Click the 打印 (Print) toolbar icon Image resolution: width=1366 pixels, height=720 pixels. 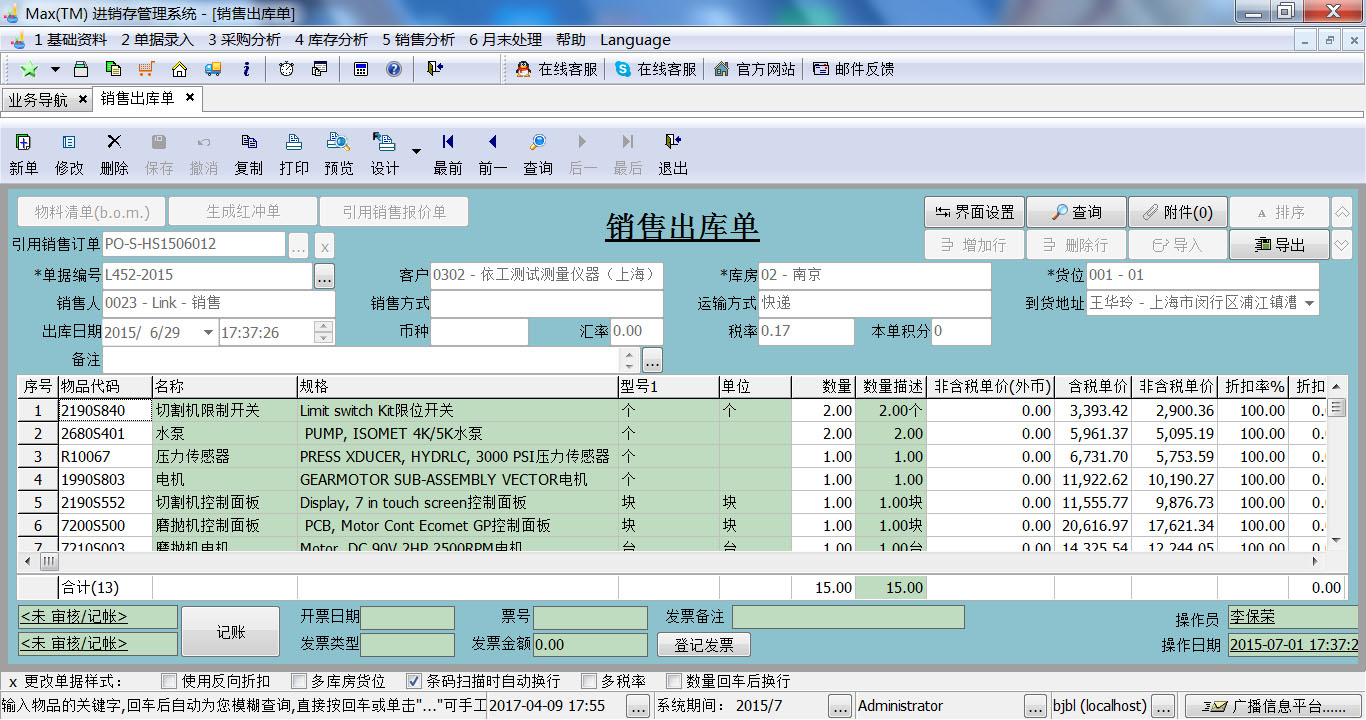tap(294, 153)
